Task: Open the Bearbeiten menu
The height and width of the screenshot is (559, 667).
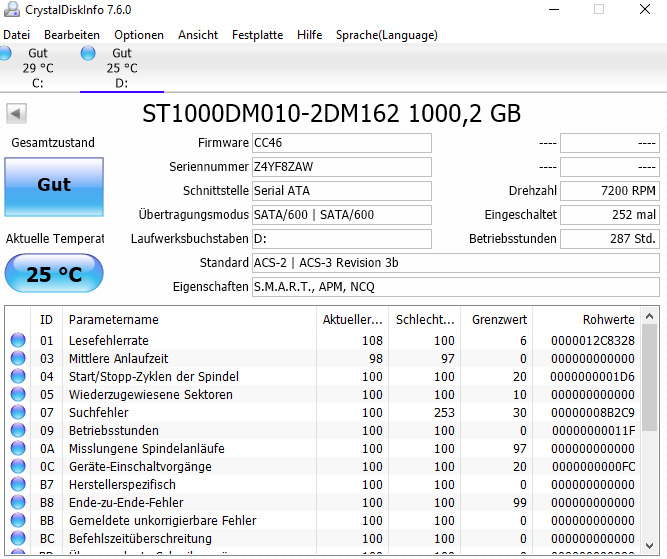Action: pos(72,35)
